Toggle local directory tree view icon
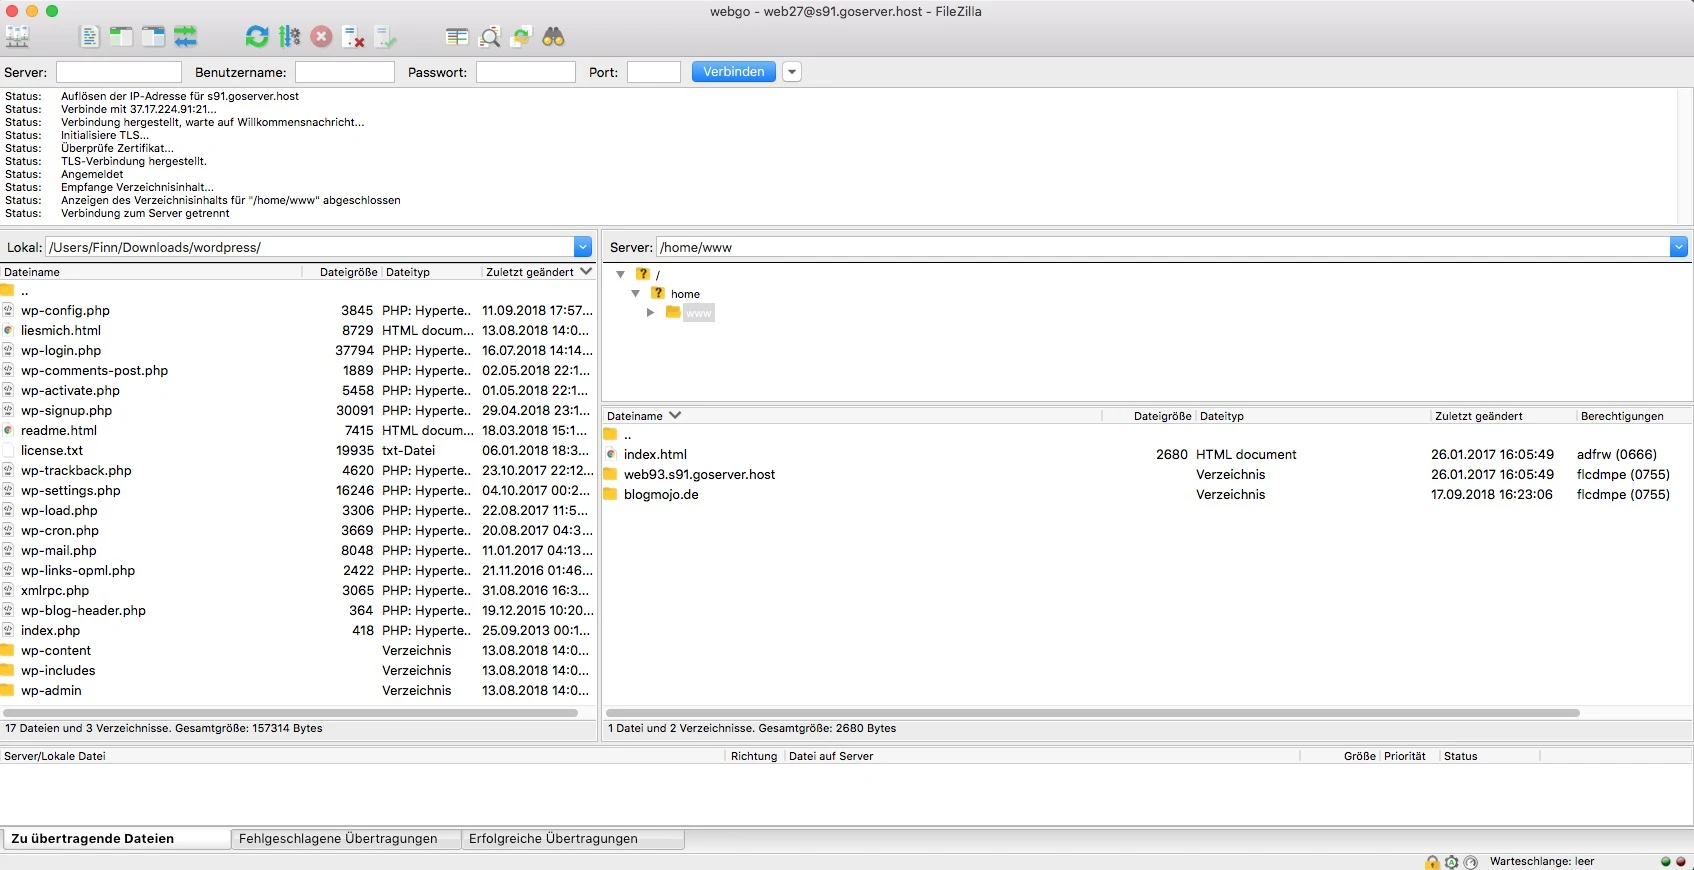Image resolution: width=1694 pixels, height=870 pixels. [121, 37]
